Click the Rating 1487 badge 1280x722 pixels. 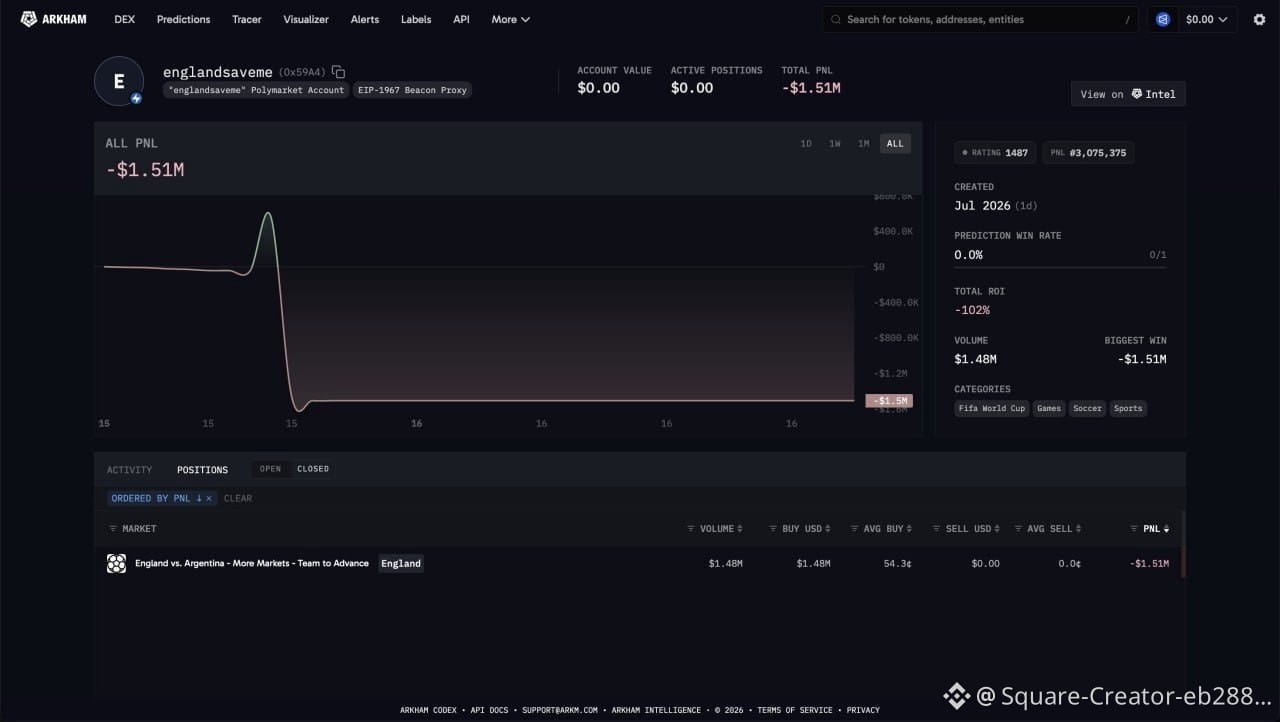click(x=994, y=153)
